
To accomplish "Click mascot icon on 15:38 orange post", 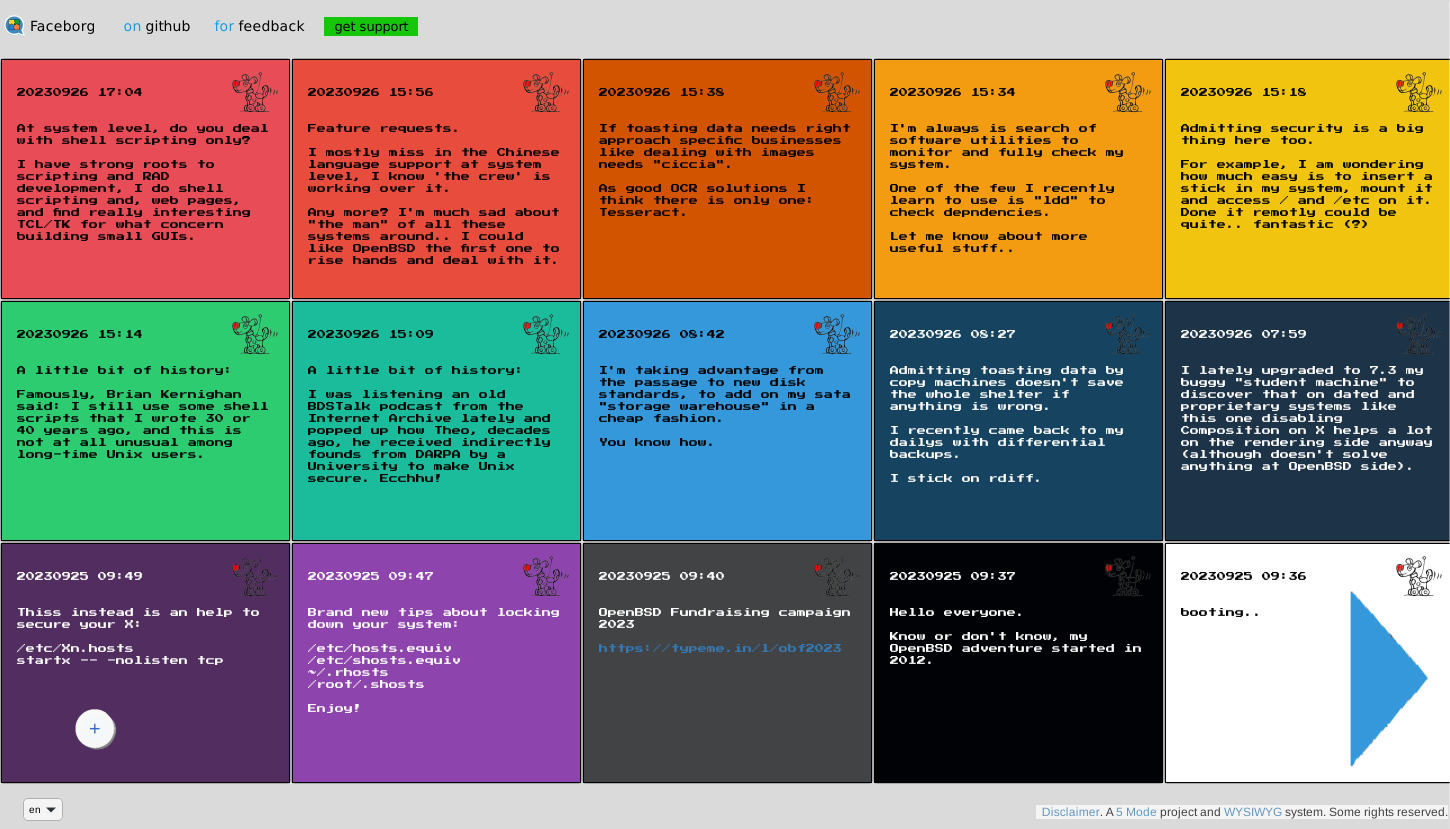I will (x=834, y=92).
